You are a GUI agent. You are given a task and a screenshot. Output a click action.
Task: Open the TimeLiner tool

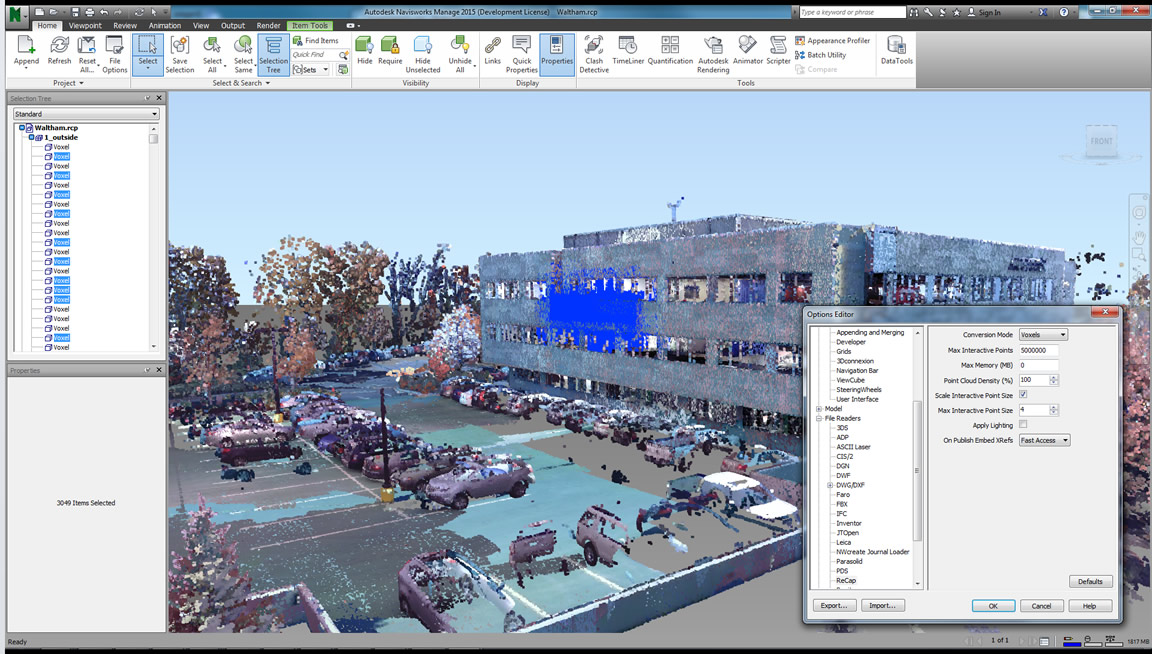tap(628, 50)
